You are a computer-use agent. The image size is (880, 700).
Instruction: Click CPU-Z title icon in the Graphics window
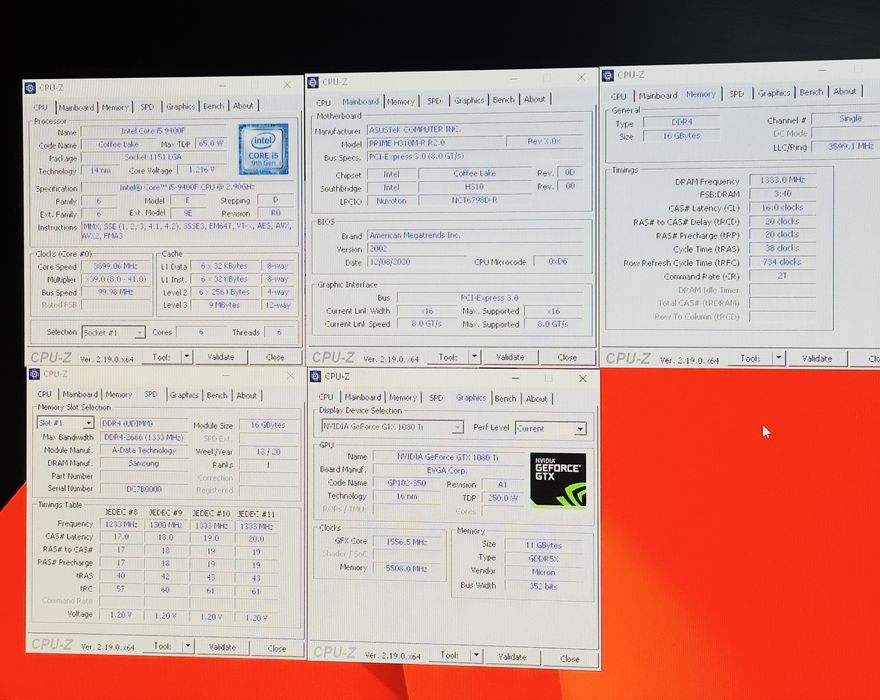point(315,376)
